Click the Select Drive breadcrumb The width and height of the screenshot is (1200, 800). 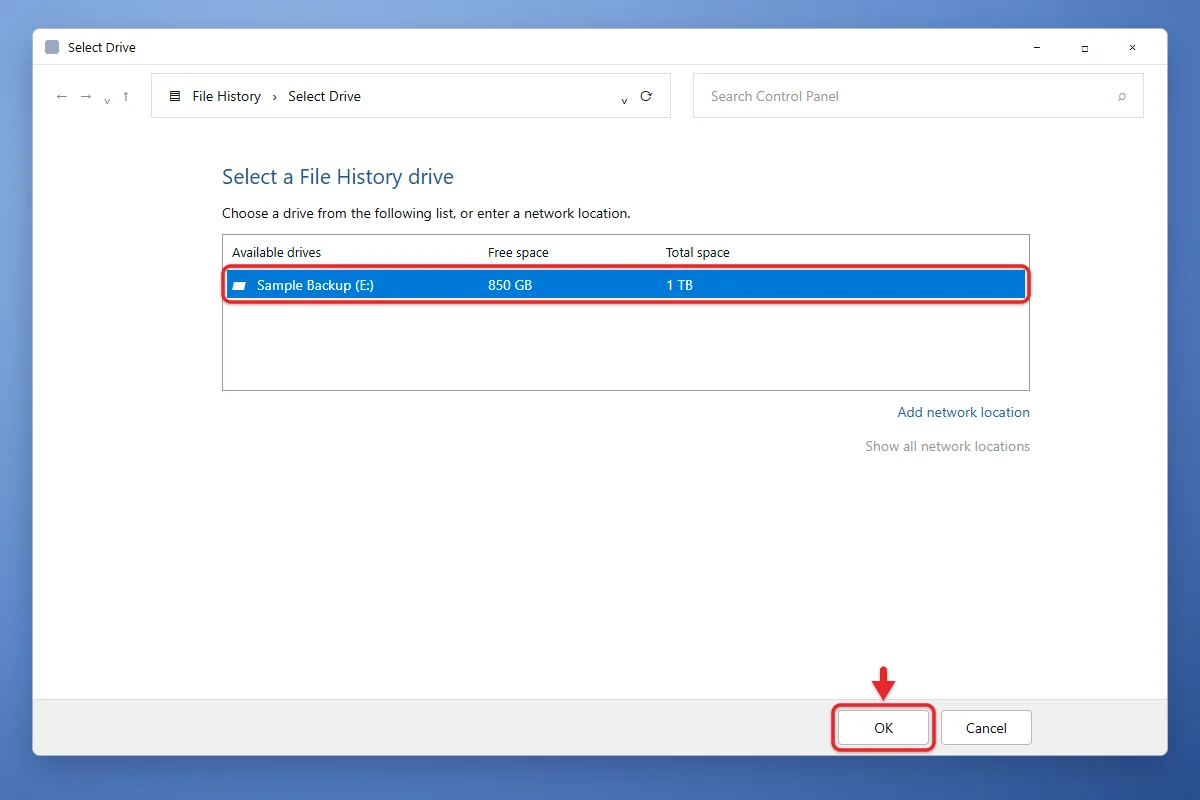324,96
